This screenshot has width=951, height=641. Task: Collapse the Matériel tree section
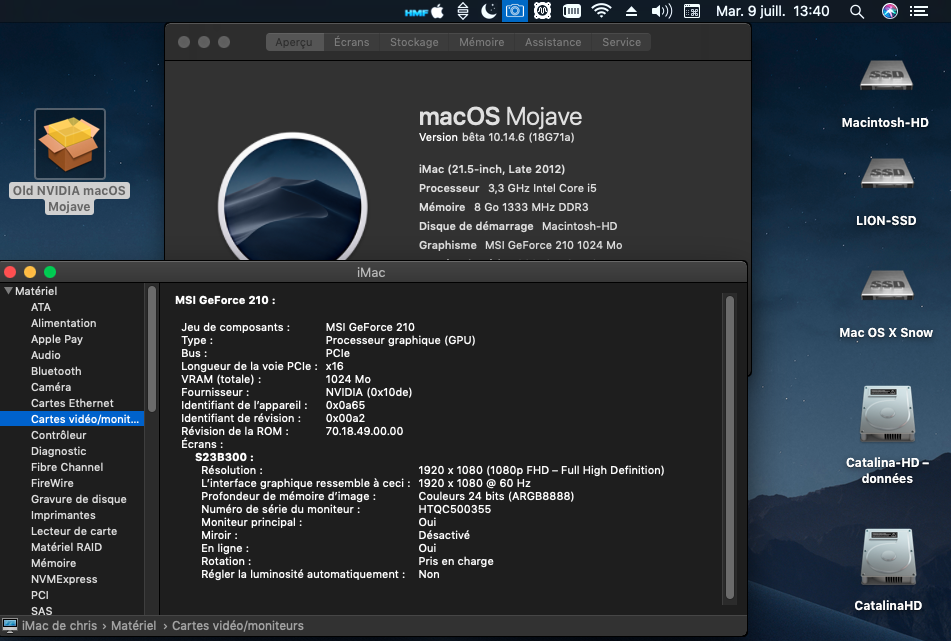tap(8, 290)
